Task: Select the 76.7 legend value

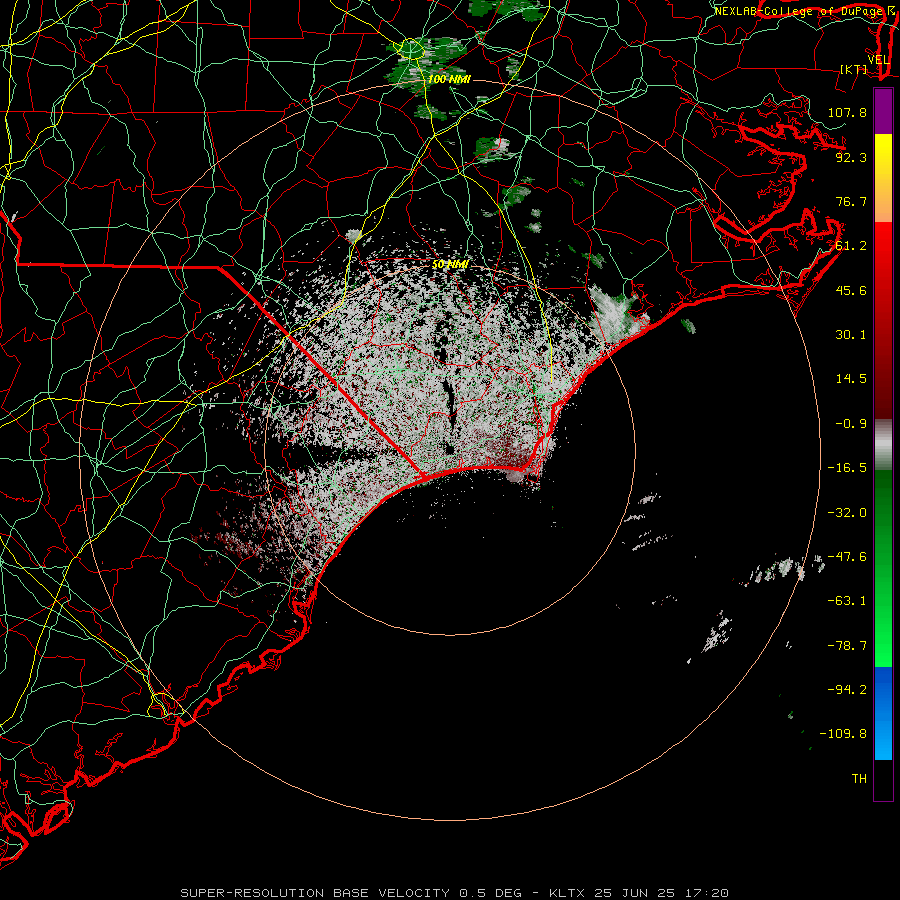Action: pos(851,201)
